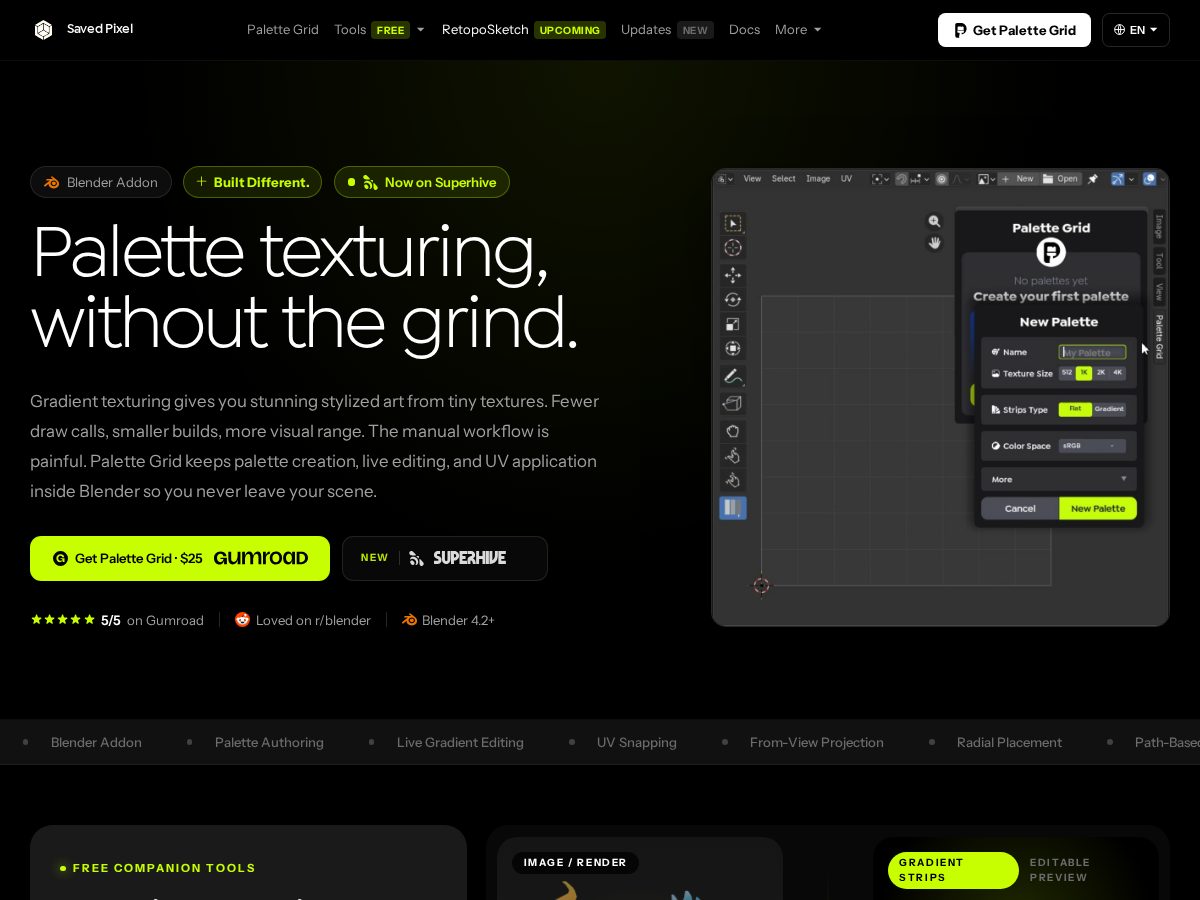Select the Annotate pencil tool
Viewport: 1200px width, 900px height.
click(733, 377)
